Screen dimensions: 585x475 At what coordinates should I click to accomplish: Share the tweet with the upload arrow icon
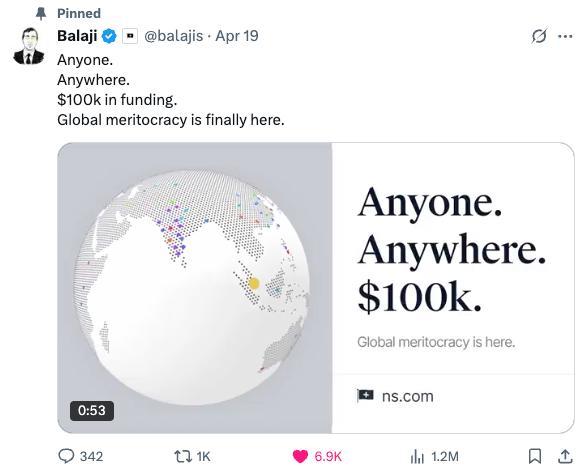point(565,456)
